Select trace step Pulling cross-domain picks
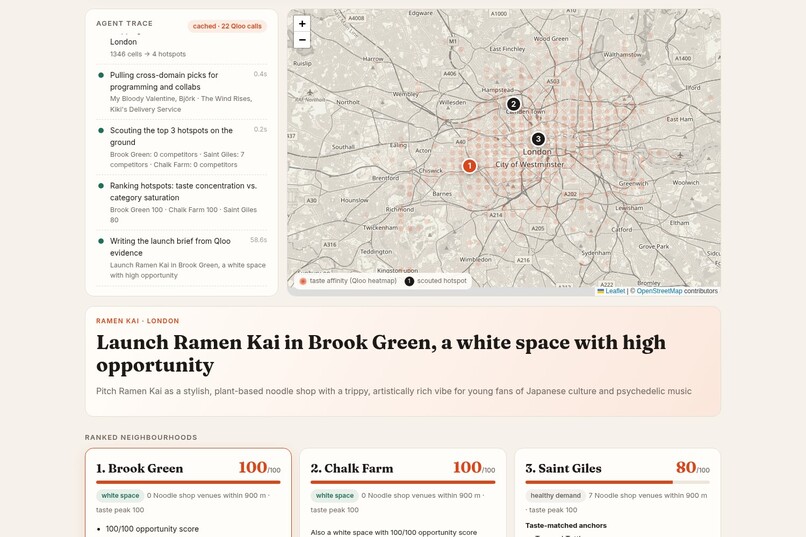This screenshot has height=537, width=806. pyautogui.click(x=182, y=92)
